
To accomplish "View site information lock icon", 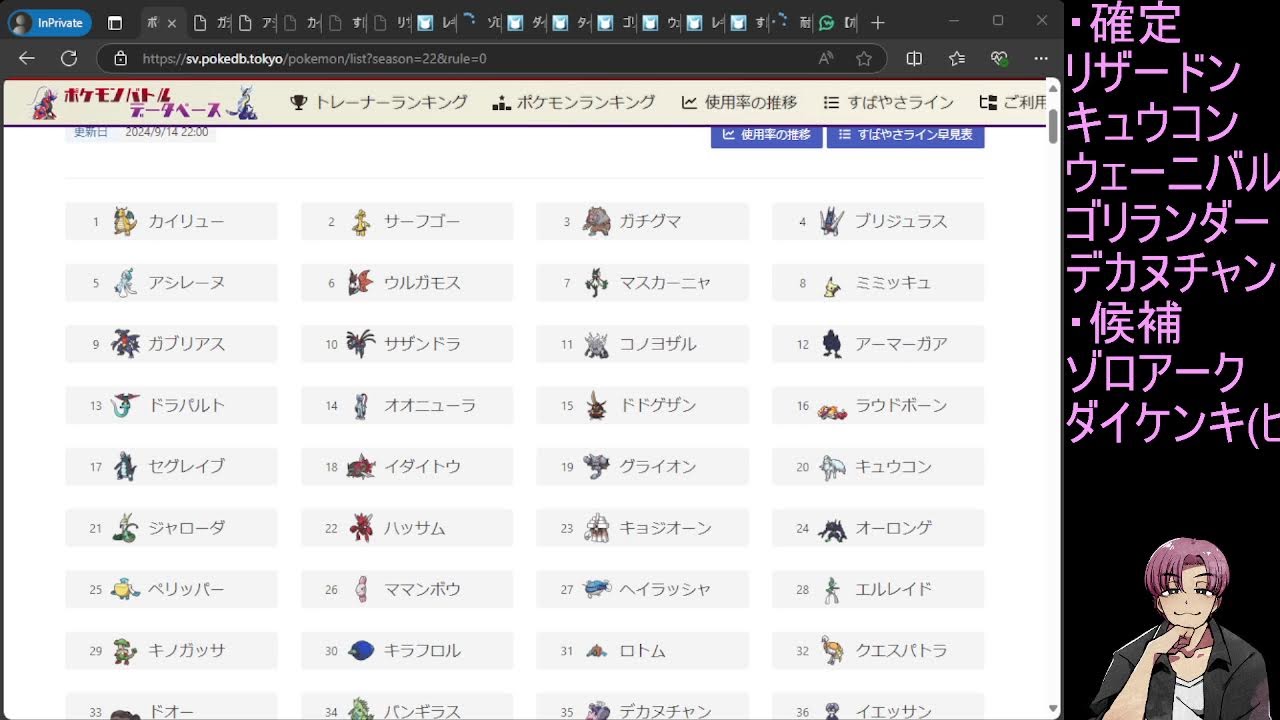I will (120, 59).
